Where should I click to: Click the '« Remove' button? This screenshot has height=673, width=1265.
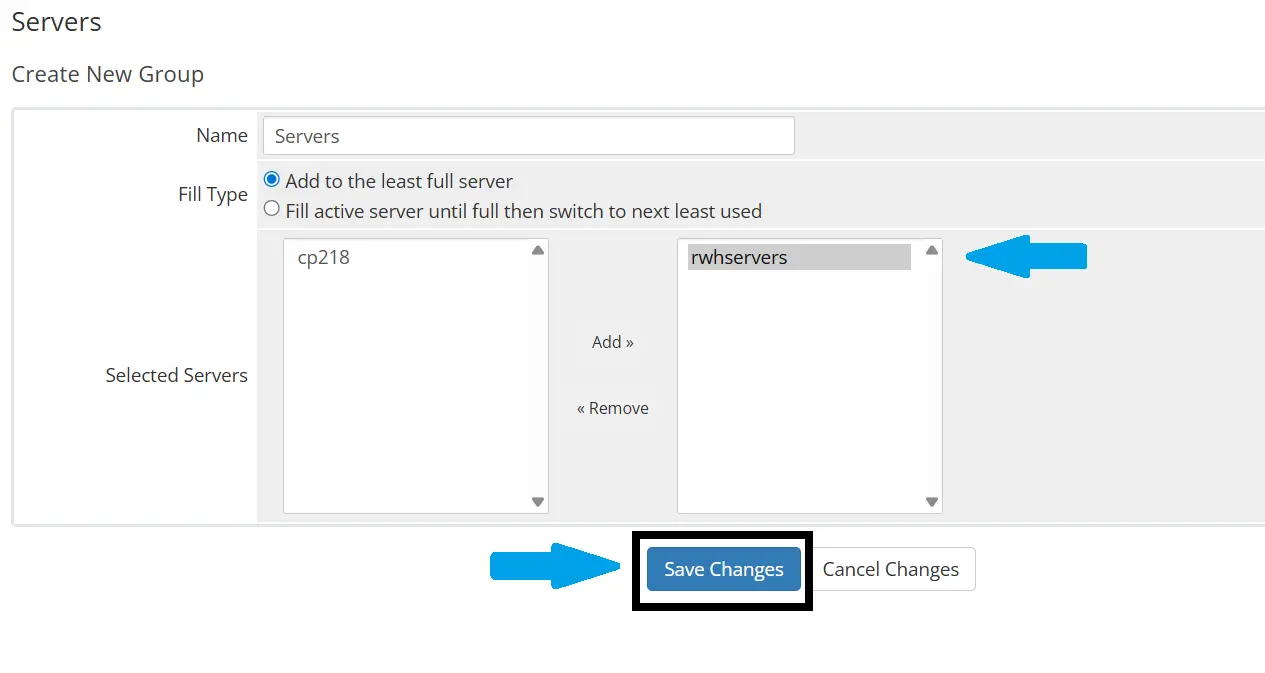coord(613,408)
